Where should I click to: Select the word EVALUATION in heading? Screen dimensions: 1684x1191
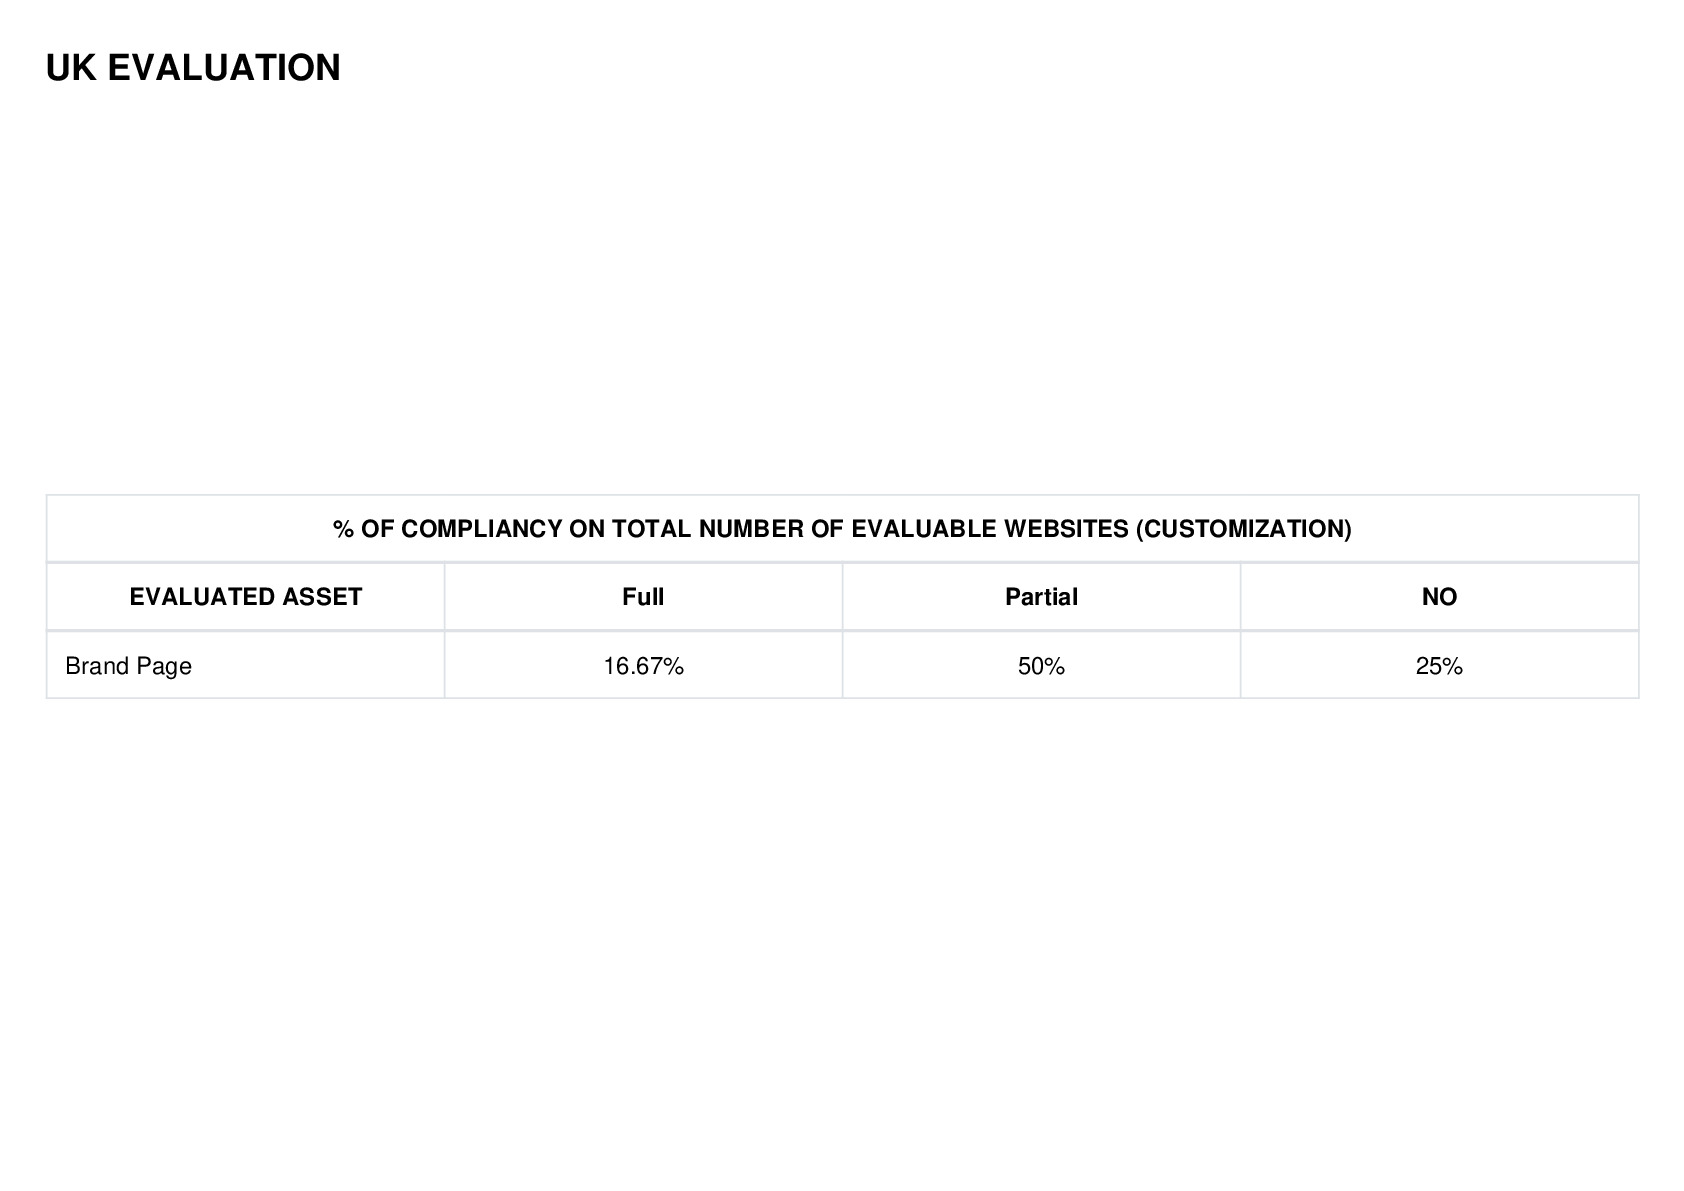(x=224, y=68)
